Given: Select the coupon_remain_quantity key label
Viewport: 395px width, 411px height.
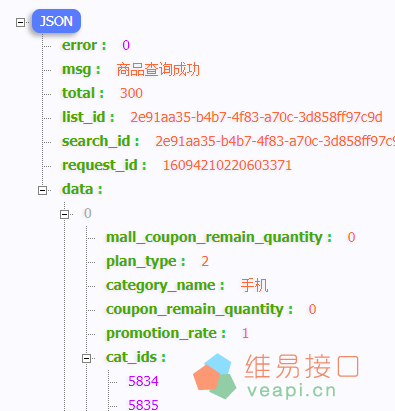Looking at the screenshot, I should (x=199, y=309).
